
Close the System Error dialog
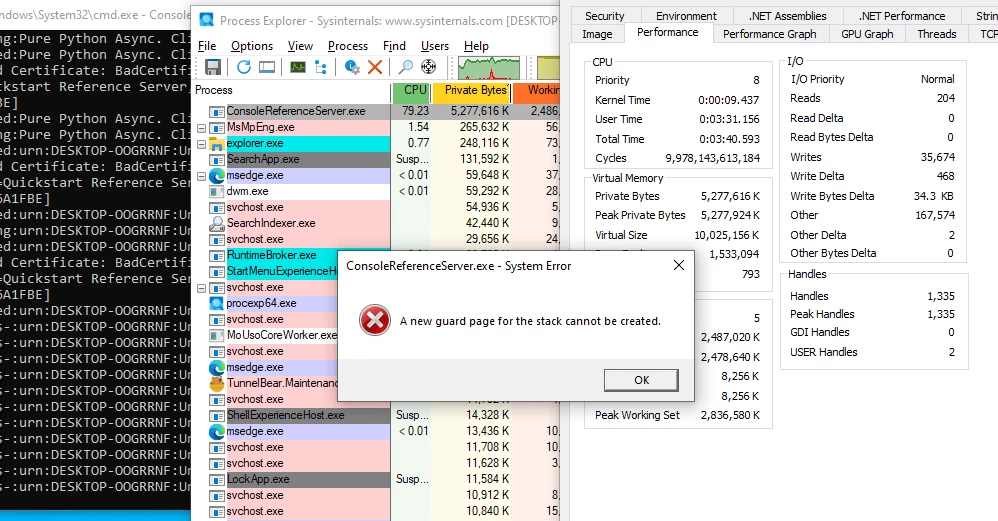679,265
